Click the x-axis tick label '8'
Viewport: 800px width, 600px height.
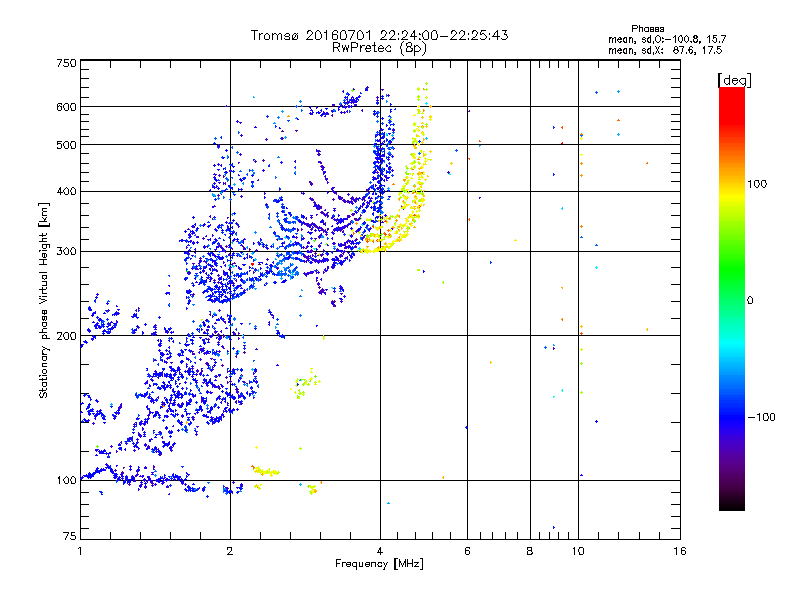(x=530, y=551)
